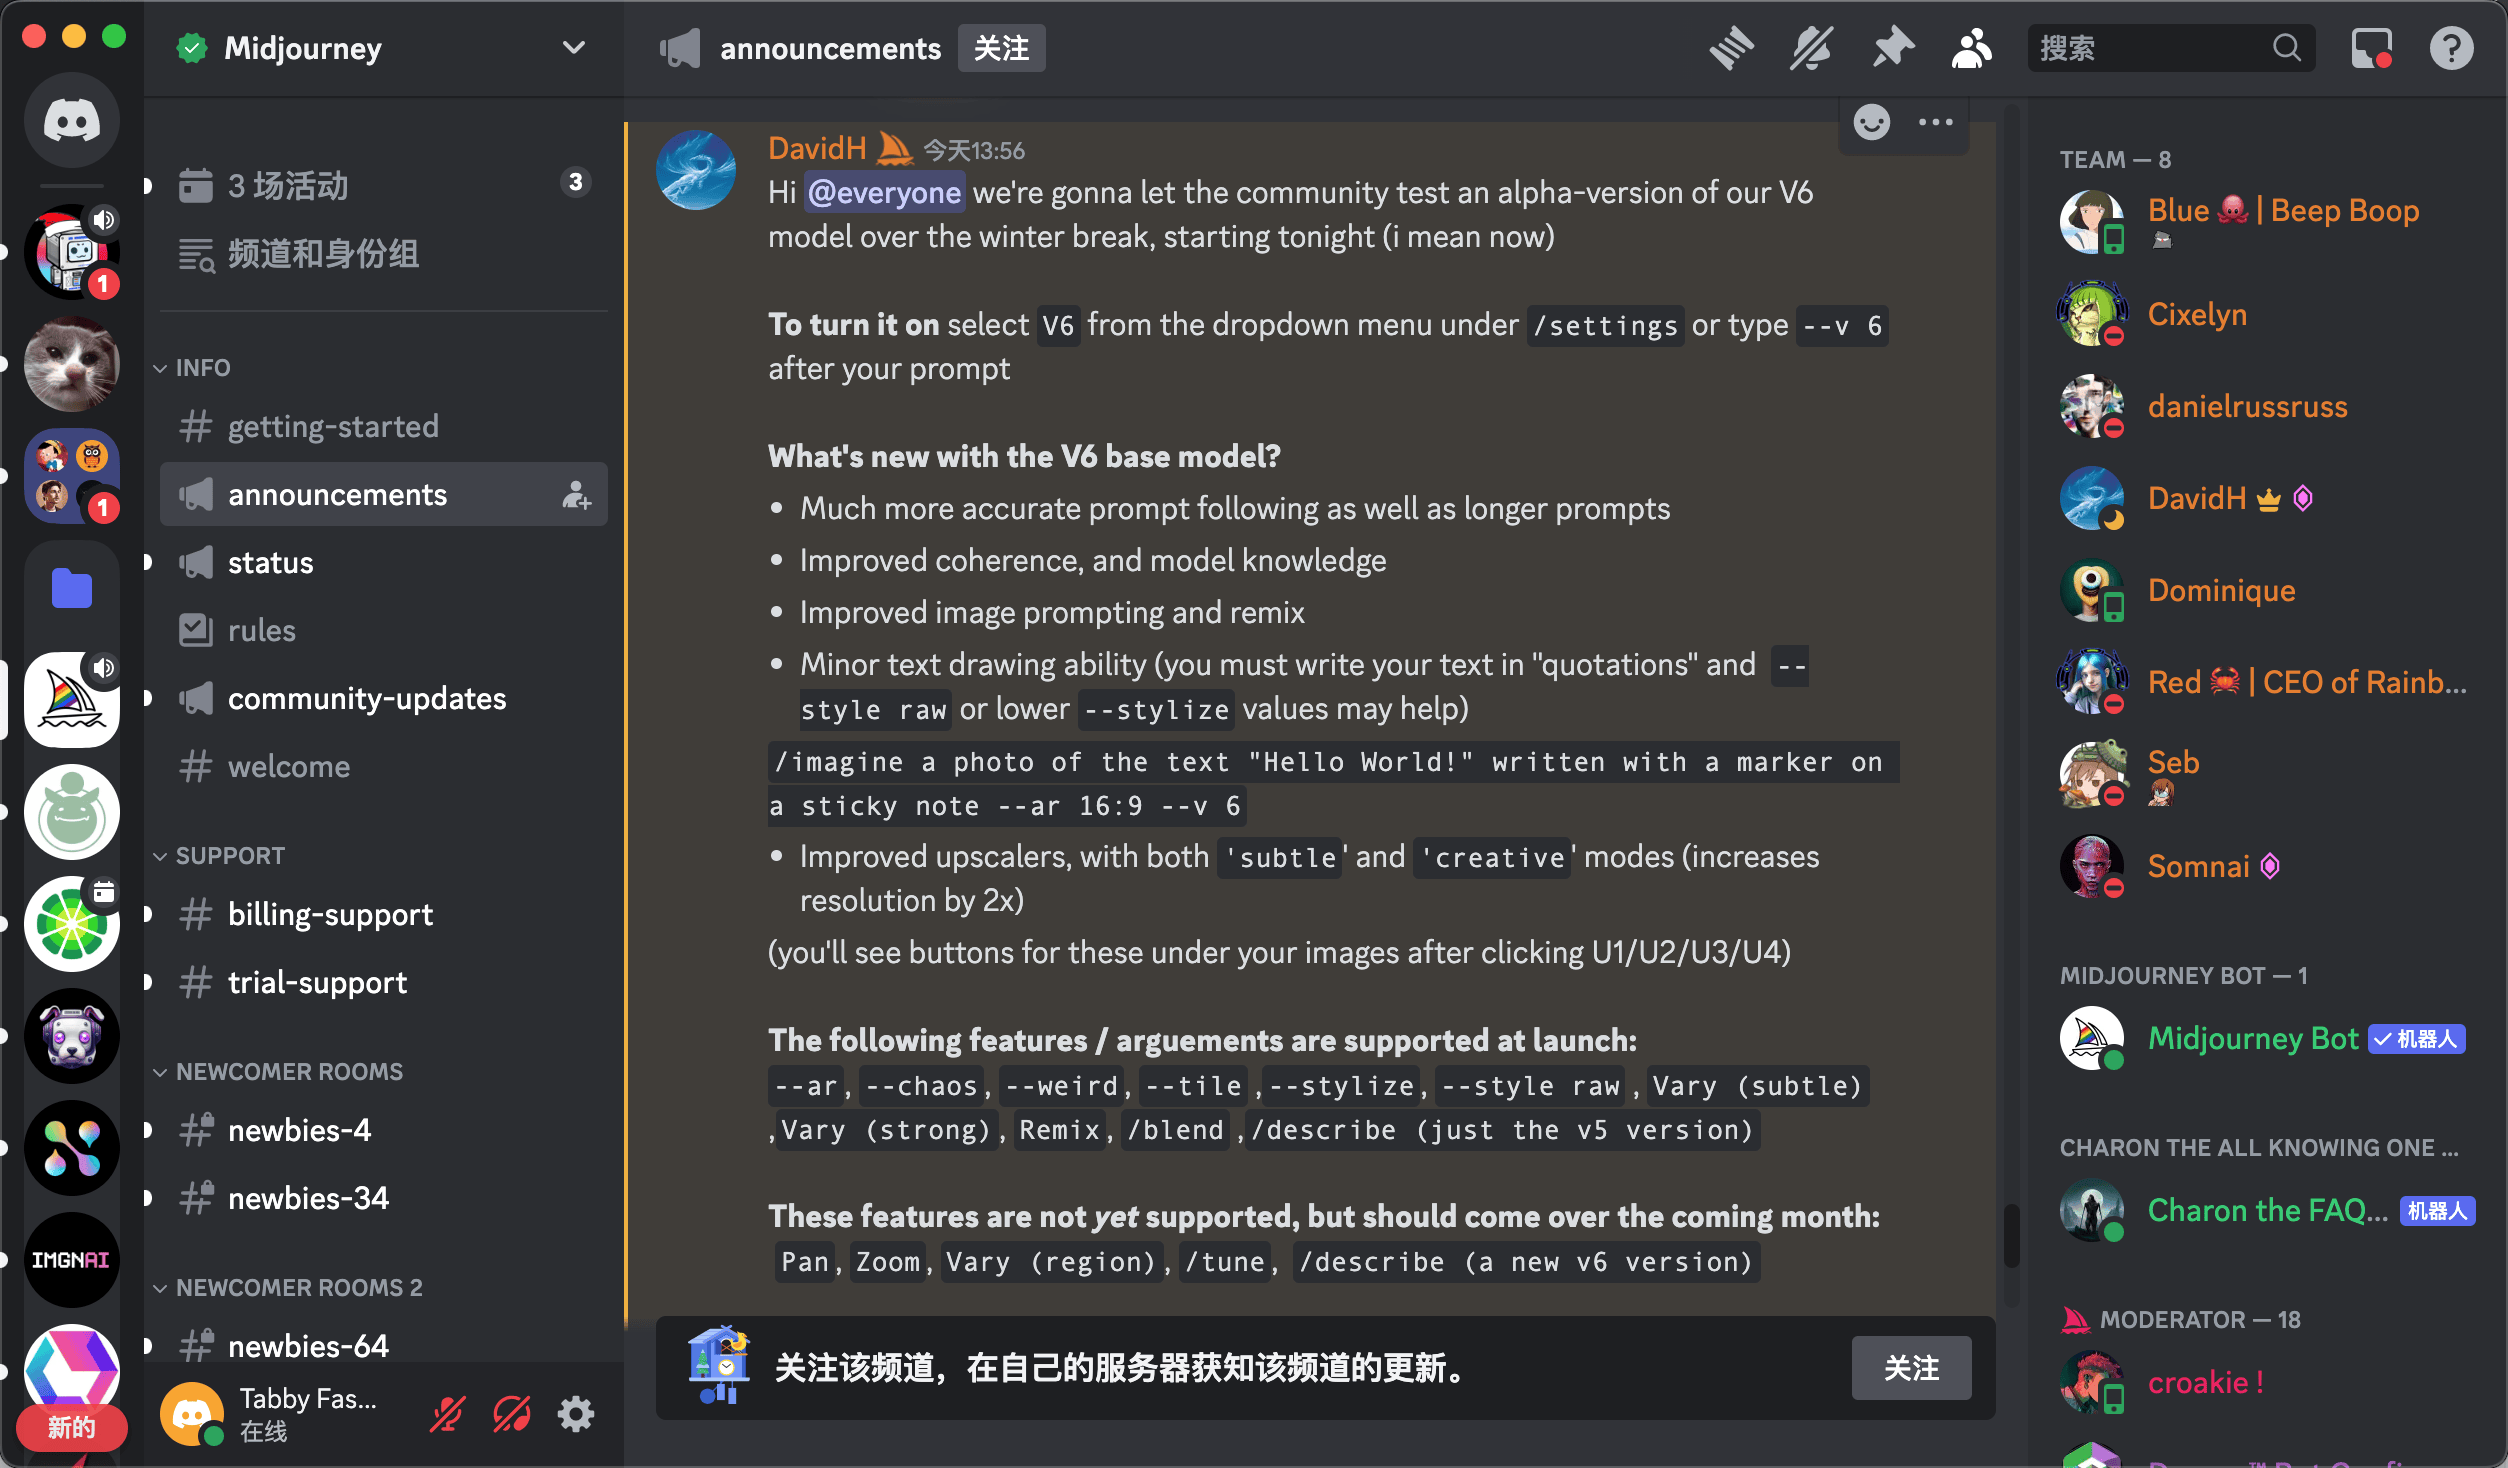This screenshot has width=2508, height=1468.
Task: Click DavidH's username on the message
Action: click(x=817, y=149)
